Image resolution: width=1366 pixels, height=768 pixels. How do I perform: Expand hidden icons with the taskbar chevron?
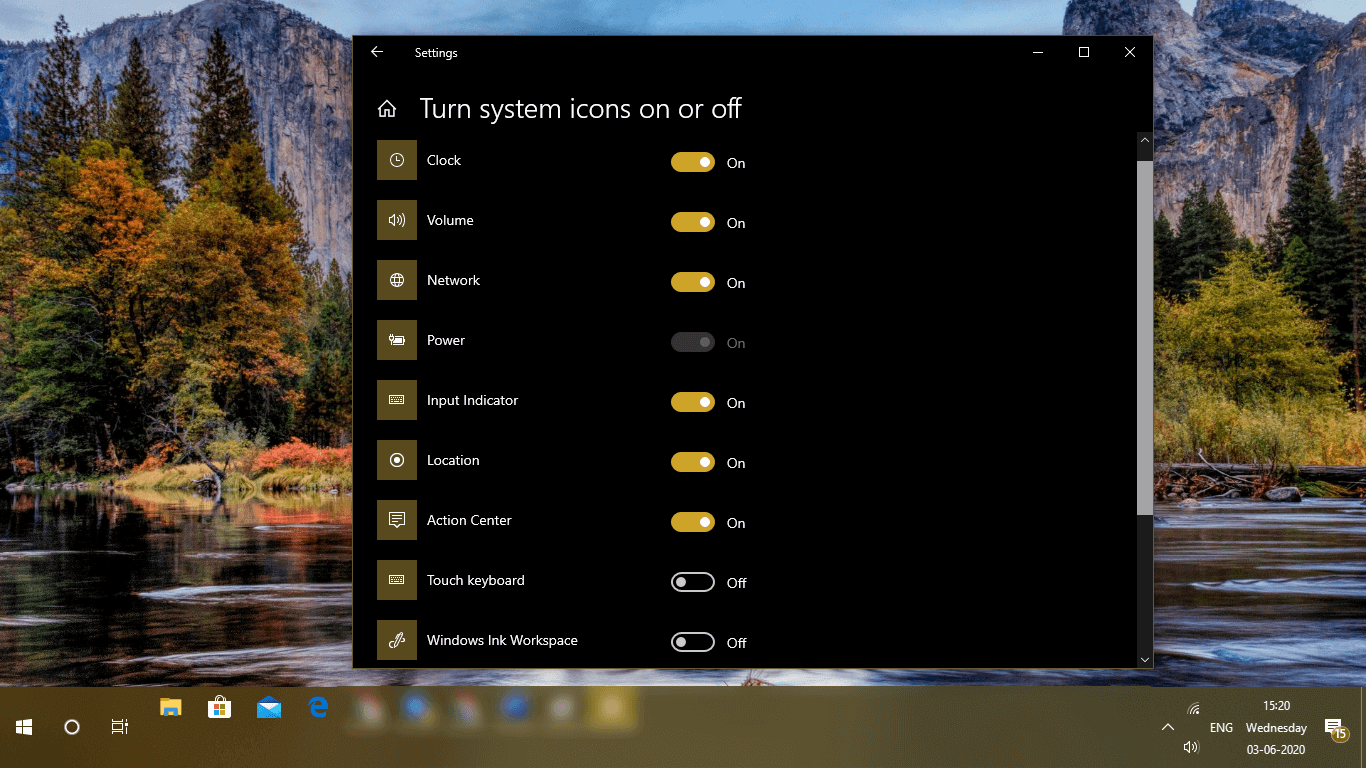[1167, 727]
